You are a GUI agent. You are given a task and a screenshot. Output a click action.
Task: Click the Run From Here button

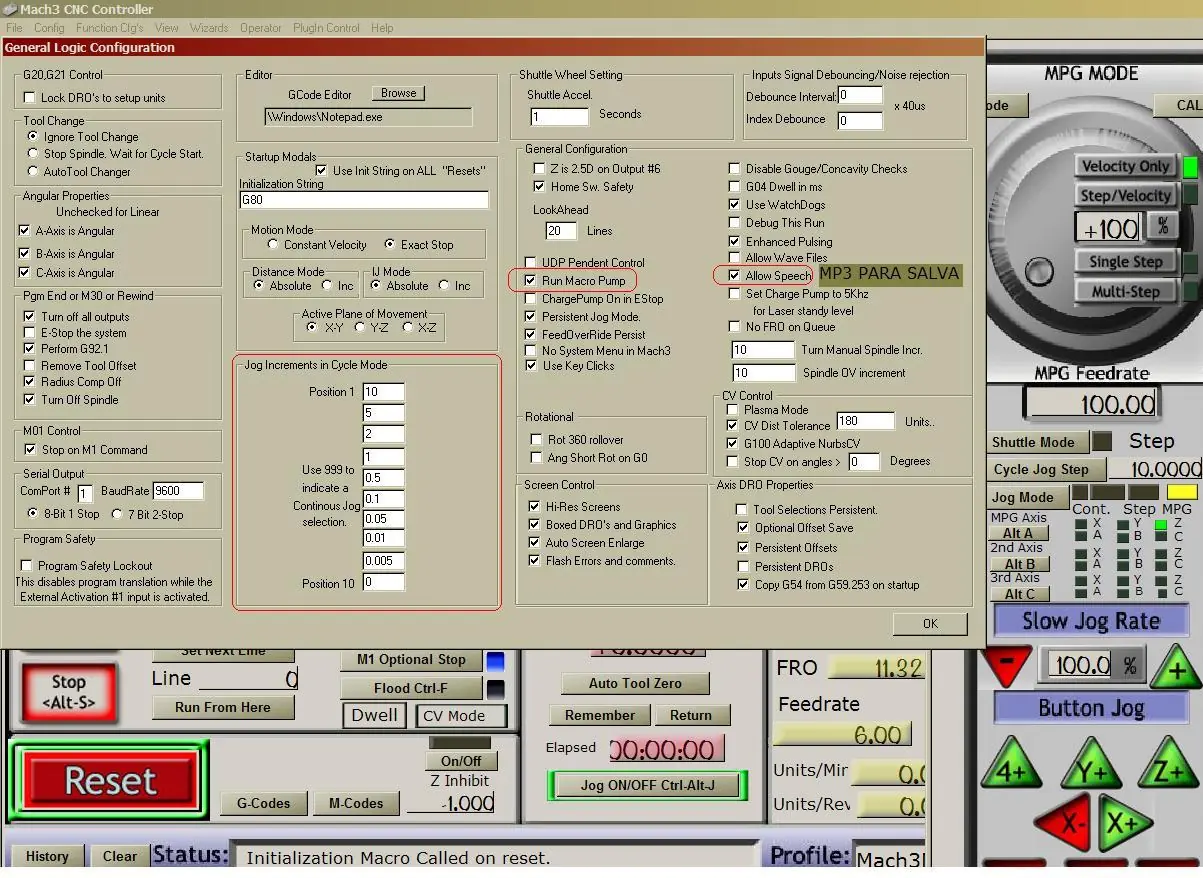tap(222, 707)
